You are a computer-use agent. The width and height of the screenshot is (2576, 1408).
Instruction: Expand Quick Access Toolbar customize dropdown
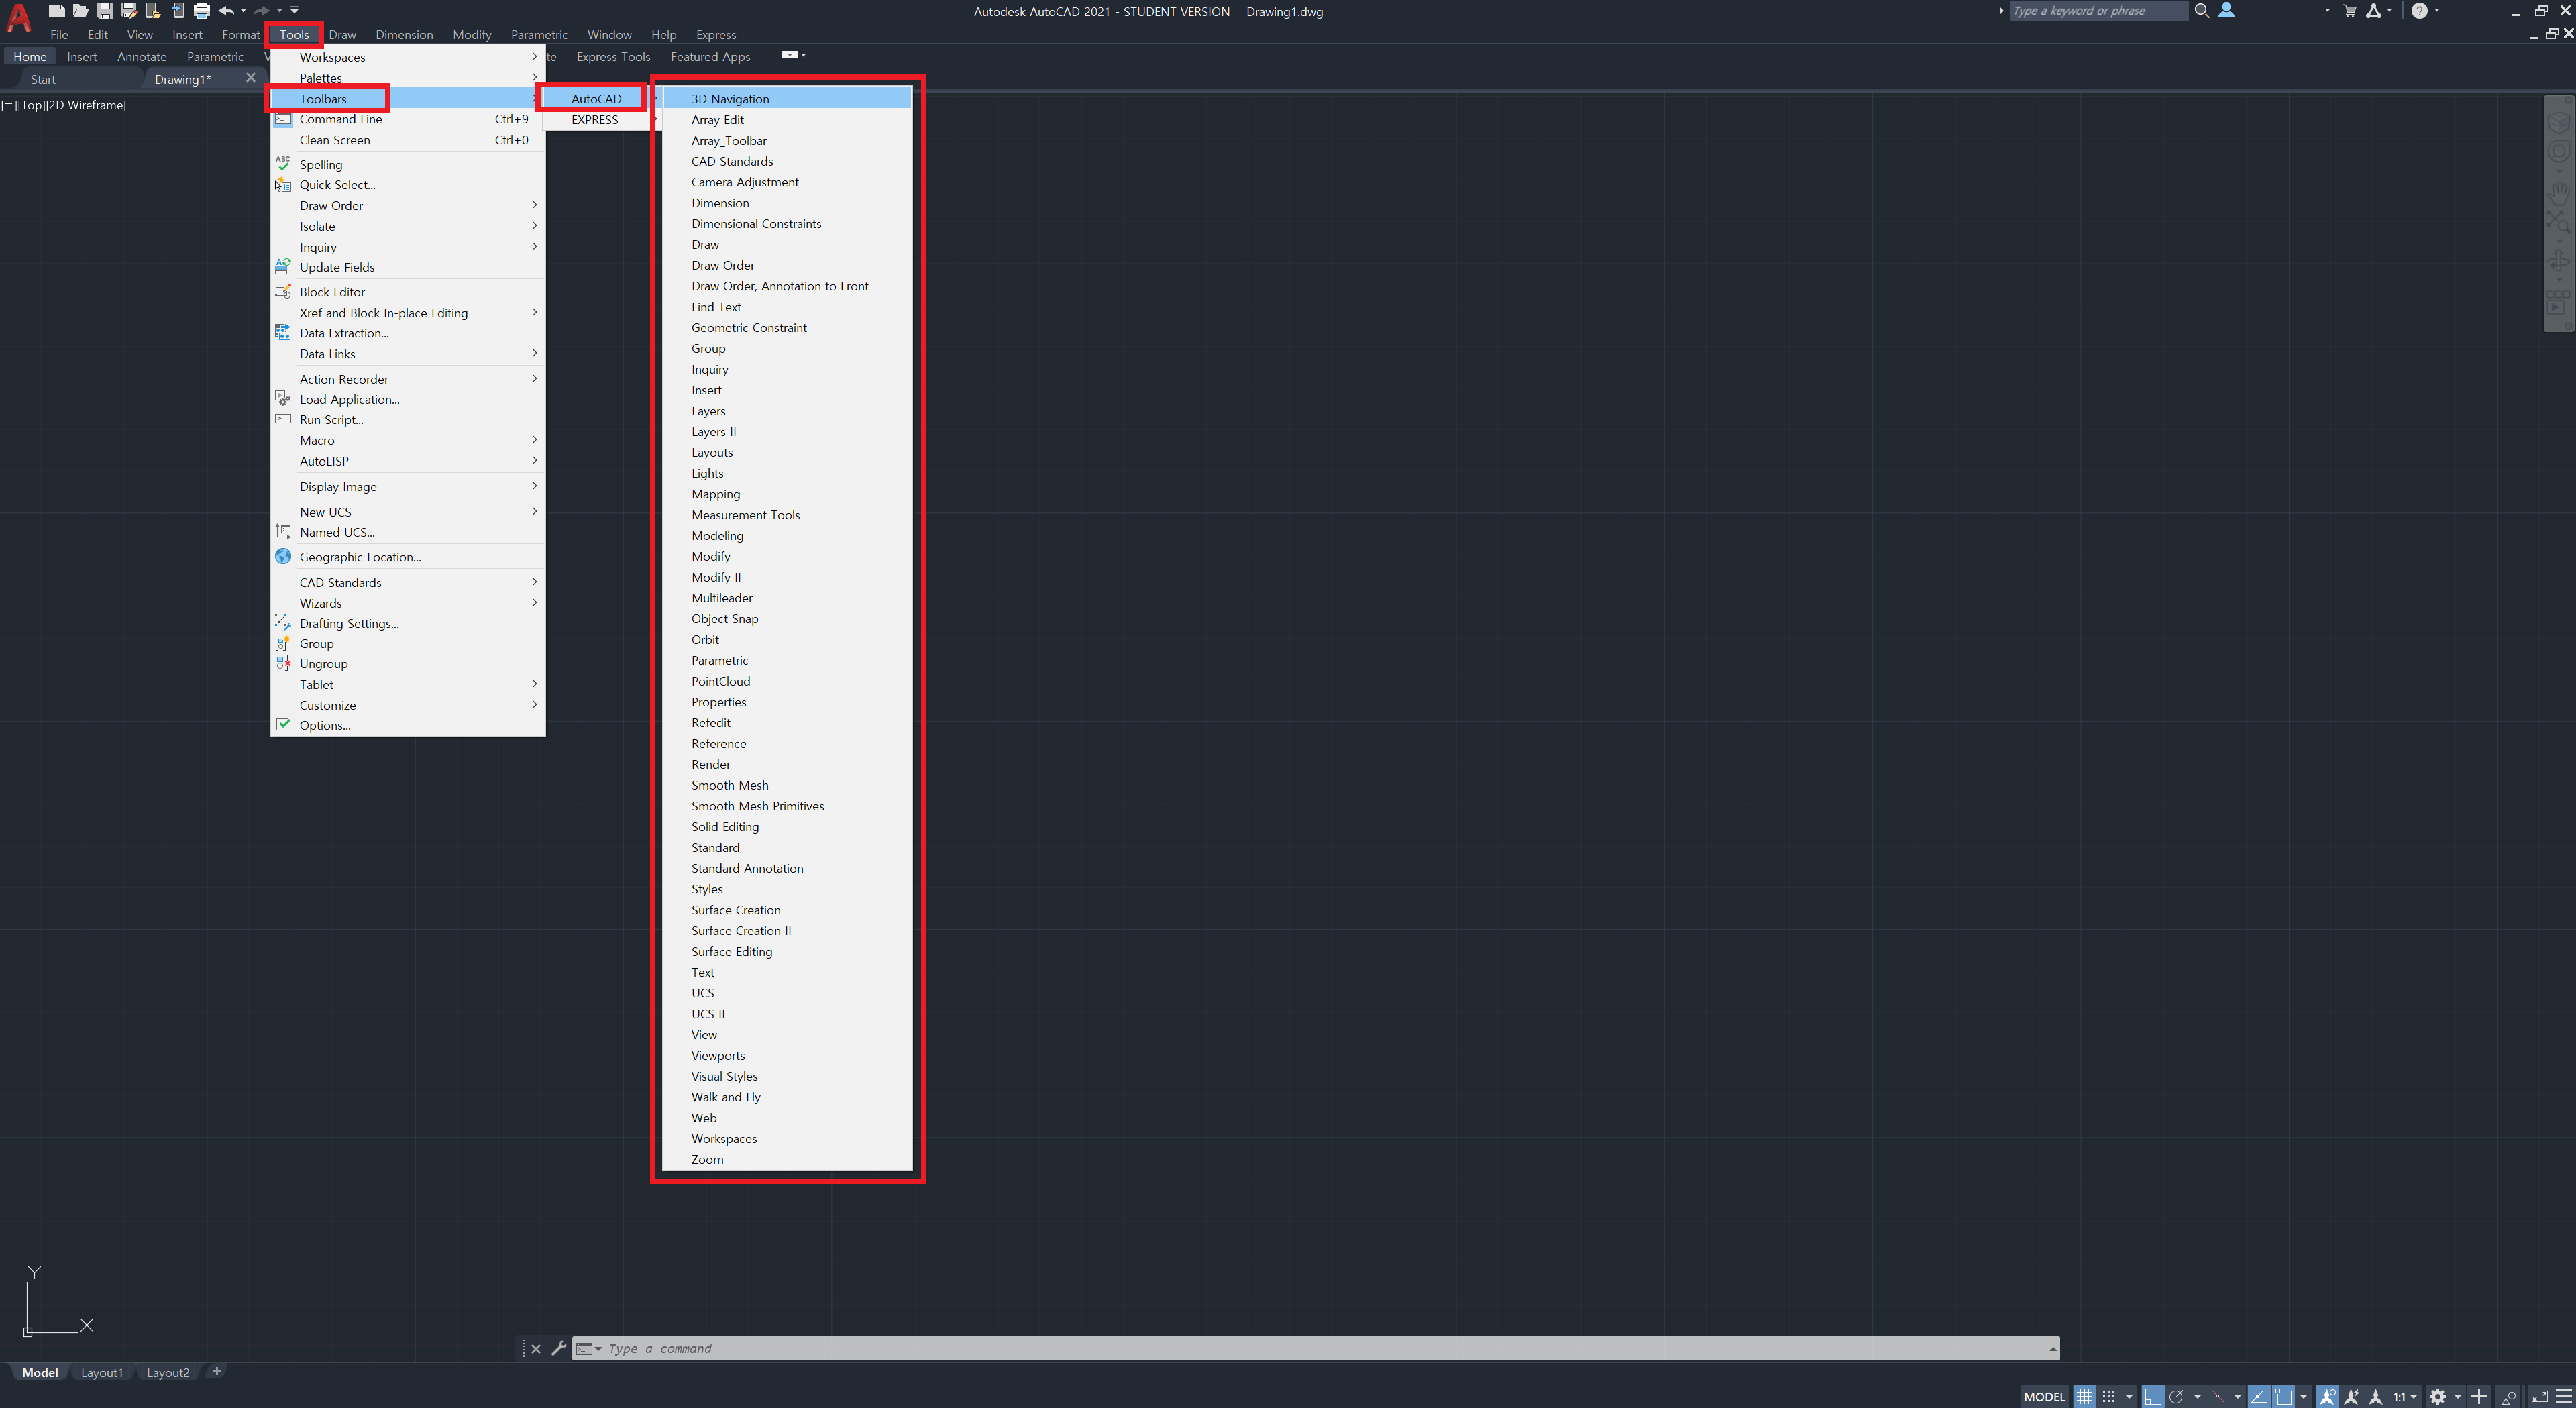click(295, 11)
